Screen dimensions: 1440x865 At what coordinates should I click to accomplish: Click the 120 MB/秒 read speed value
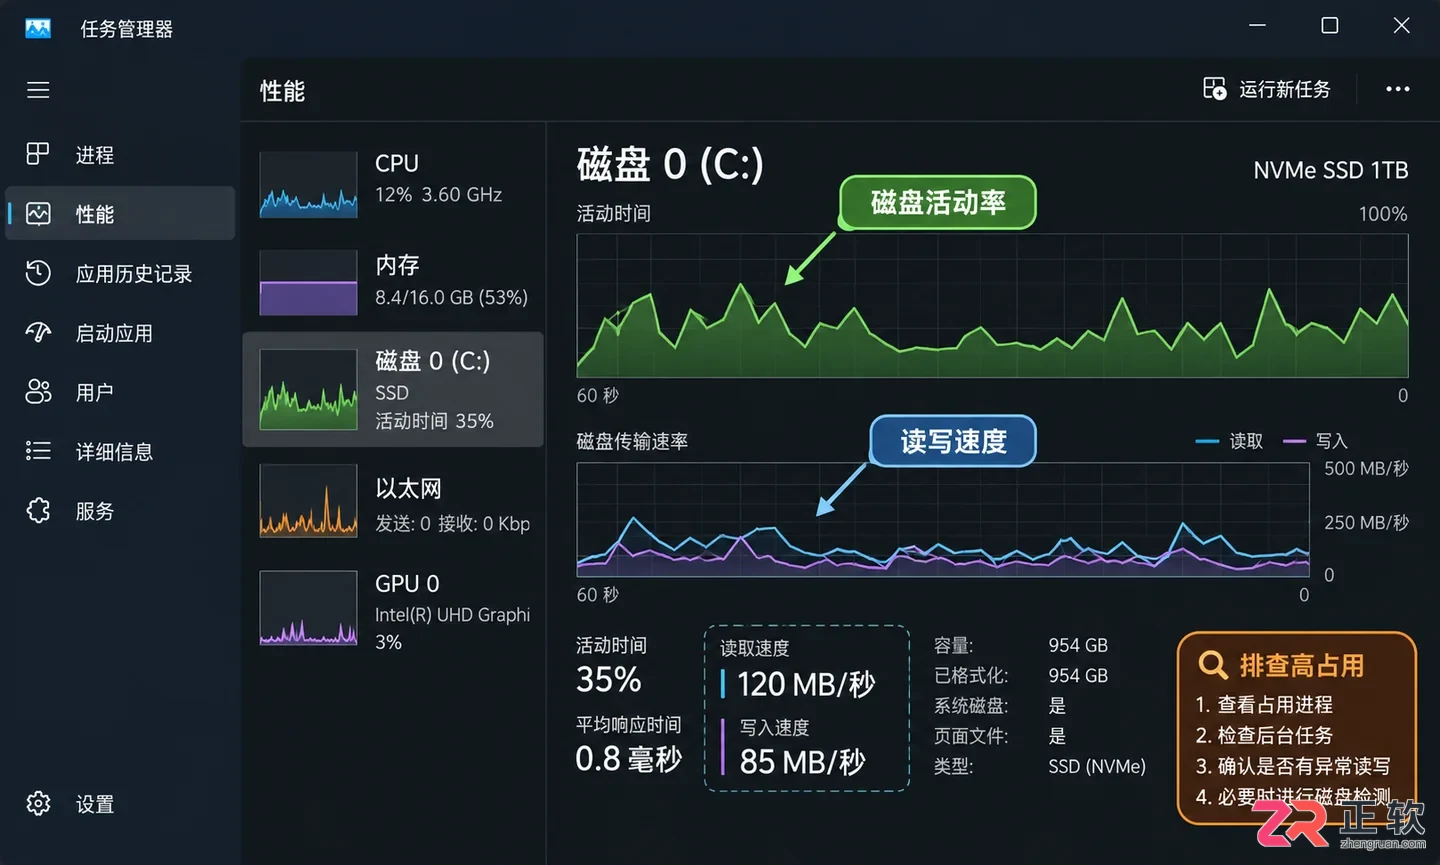coord(806,684)
